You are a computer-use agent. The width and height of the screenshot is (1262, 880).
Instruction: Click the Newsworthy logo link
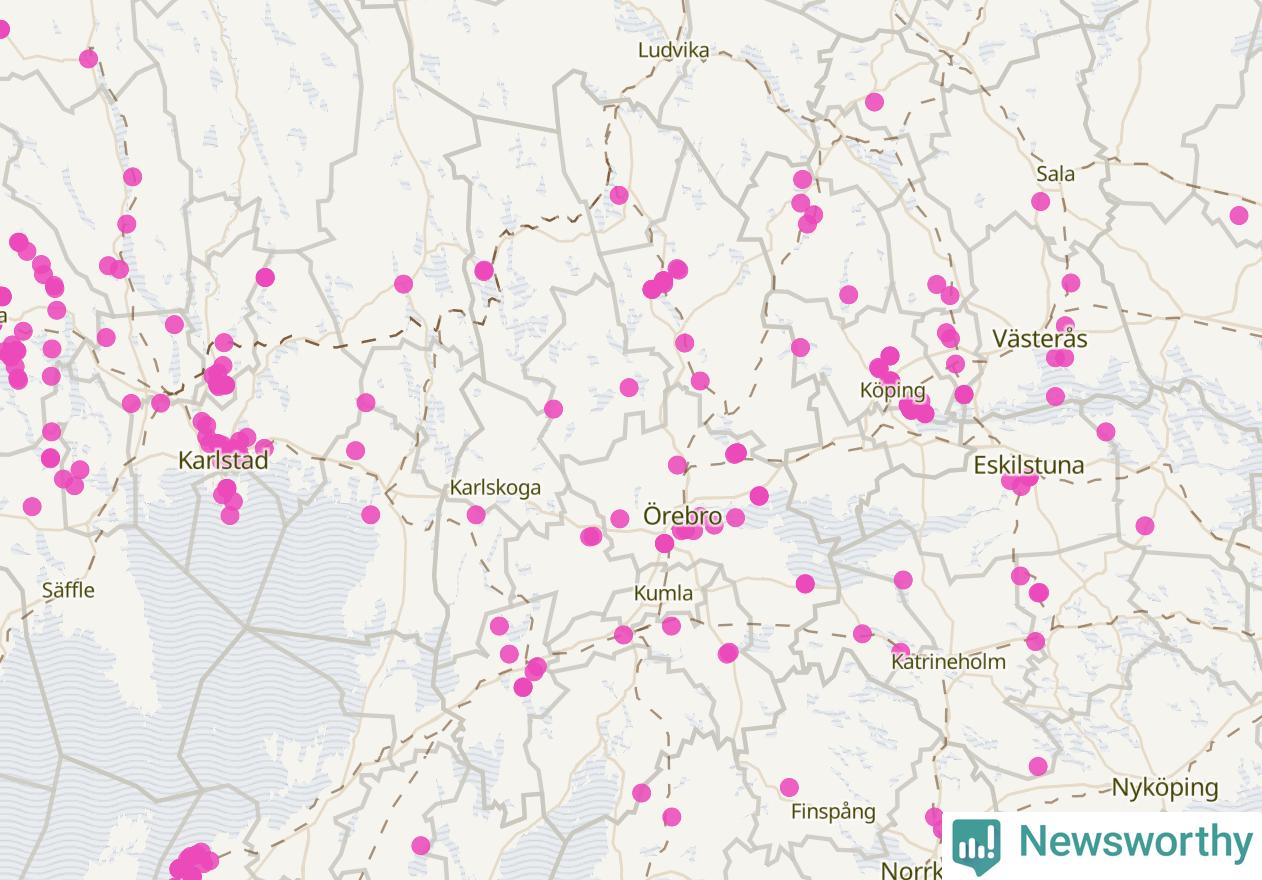[x=1102, y=845]
